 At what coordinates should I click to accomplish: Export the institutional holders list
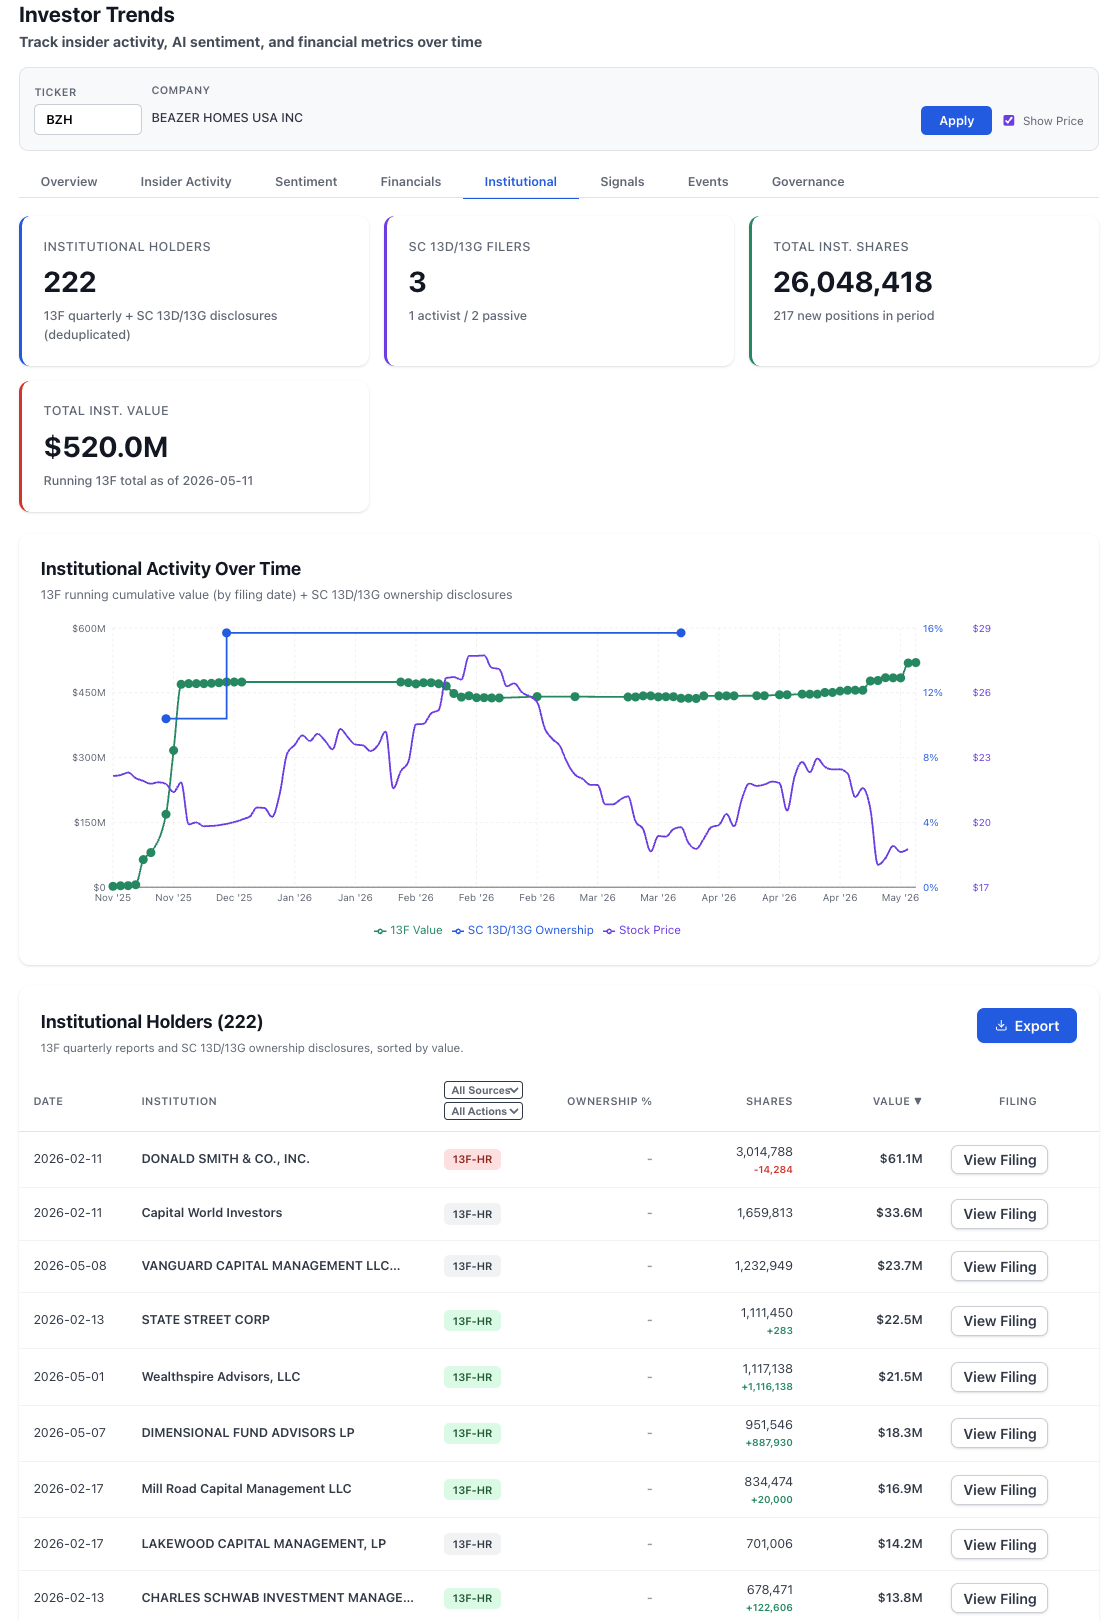[x=1026, y=1026]
